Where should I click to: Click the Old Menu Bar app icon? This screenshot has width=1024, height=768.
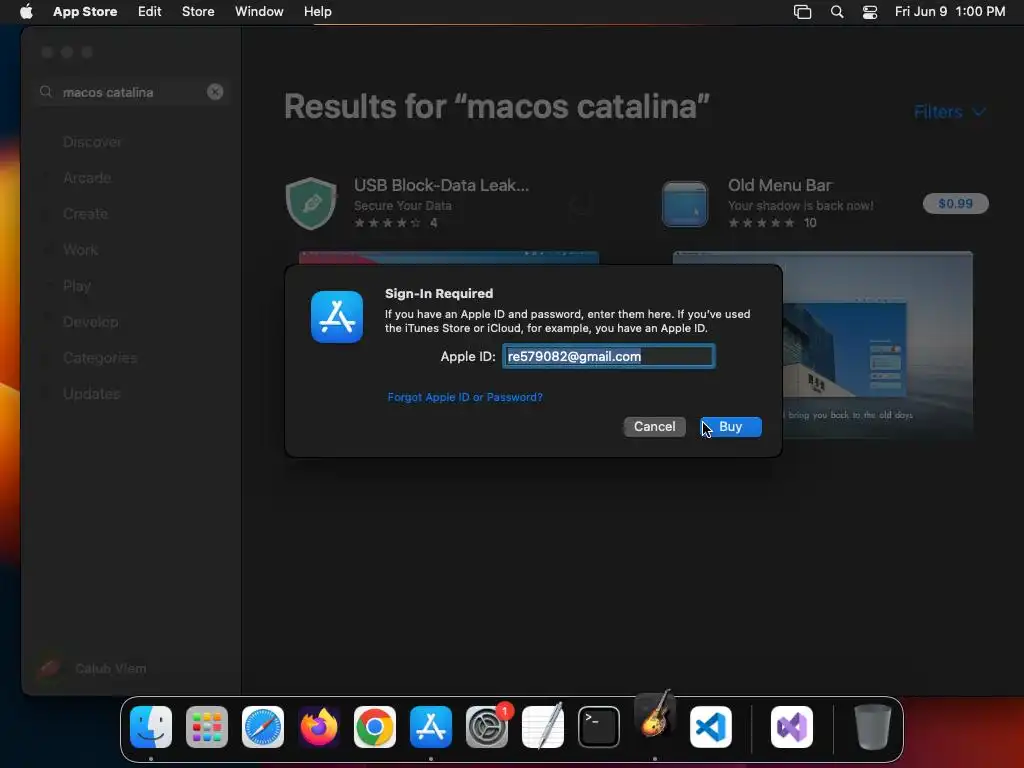pos(684,204)
